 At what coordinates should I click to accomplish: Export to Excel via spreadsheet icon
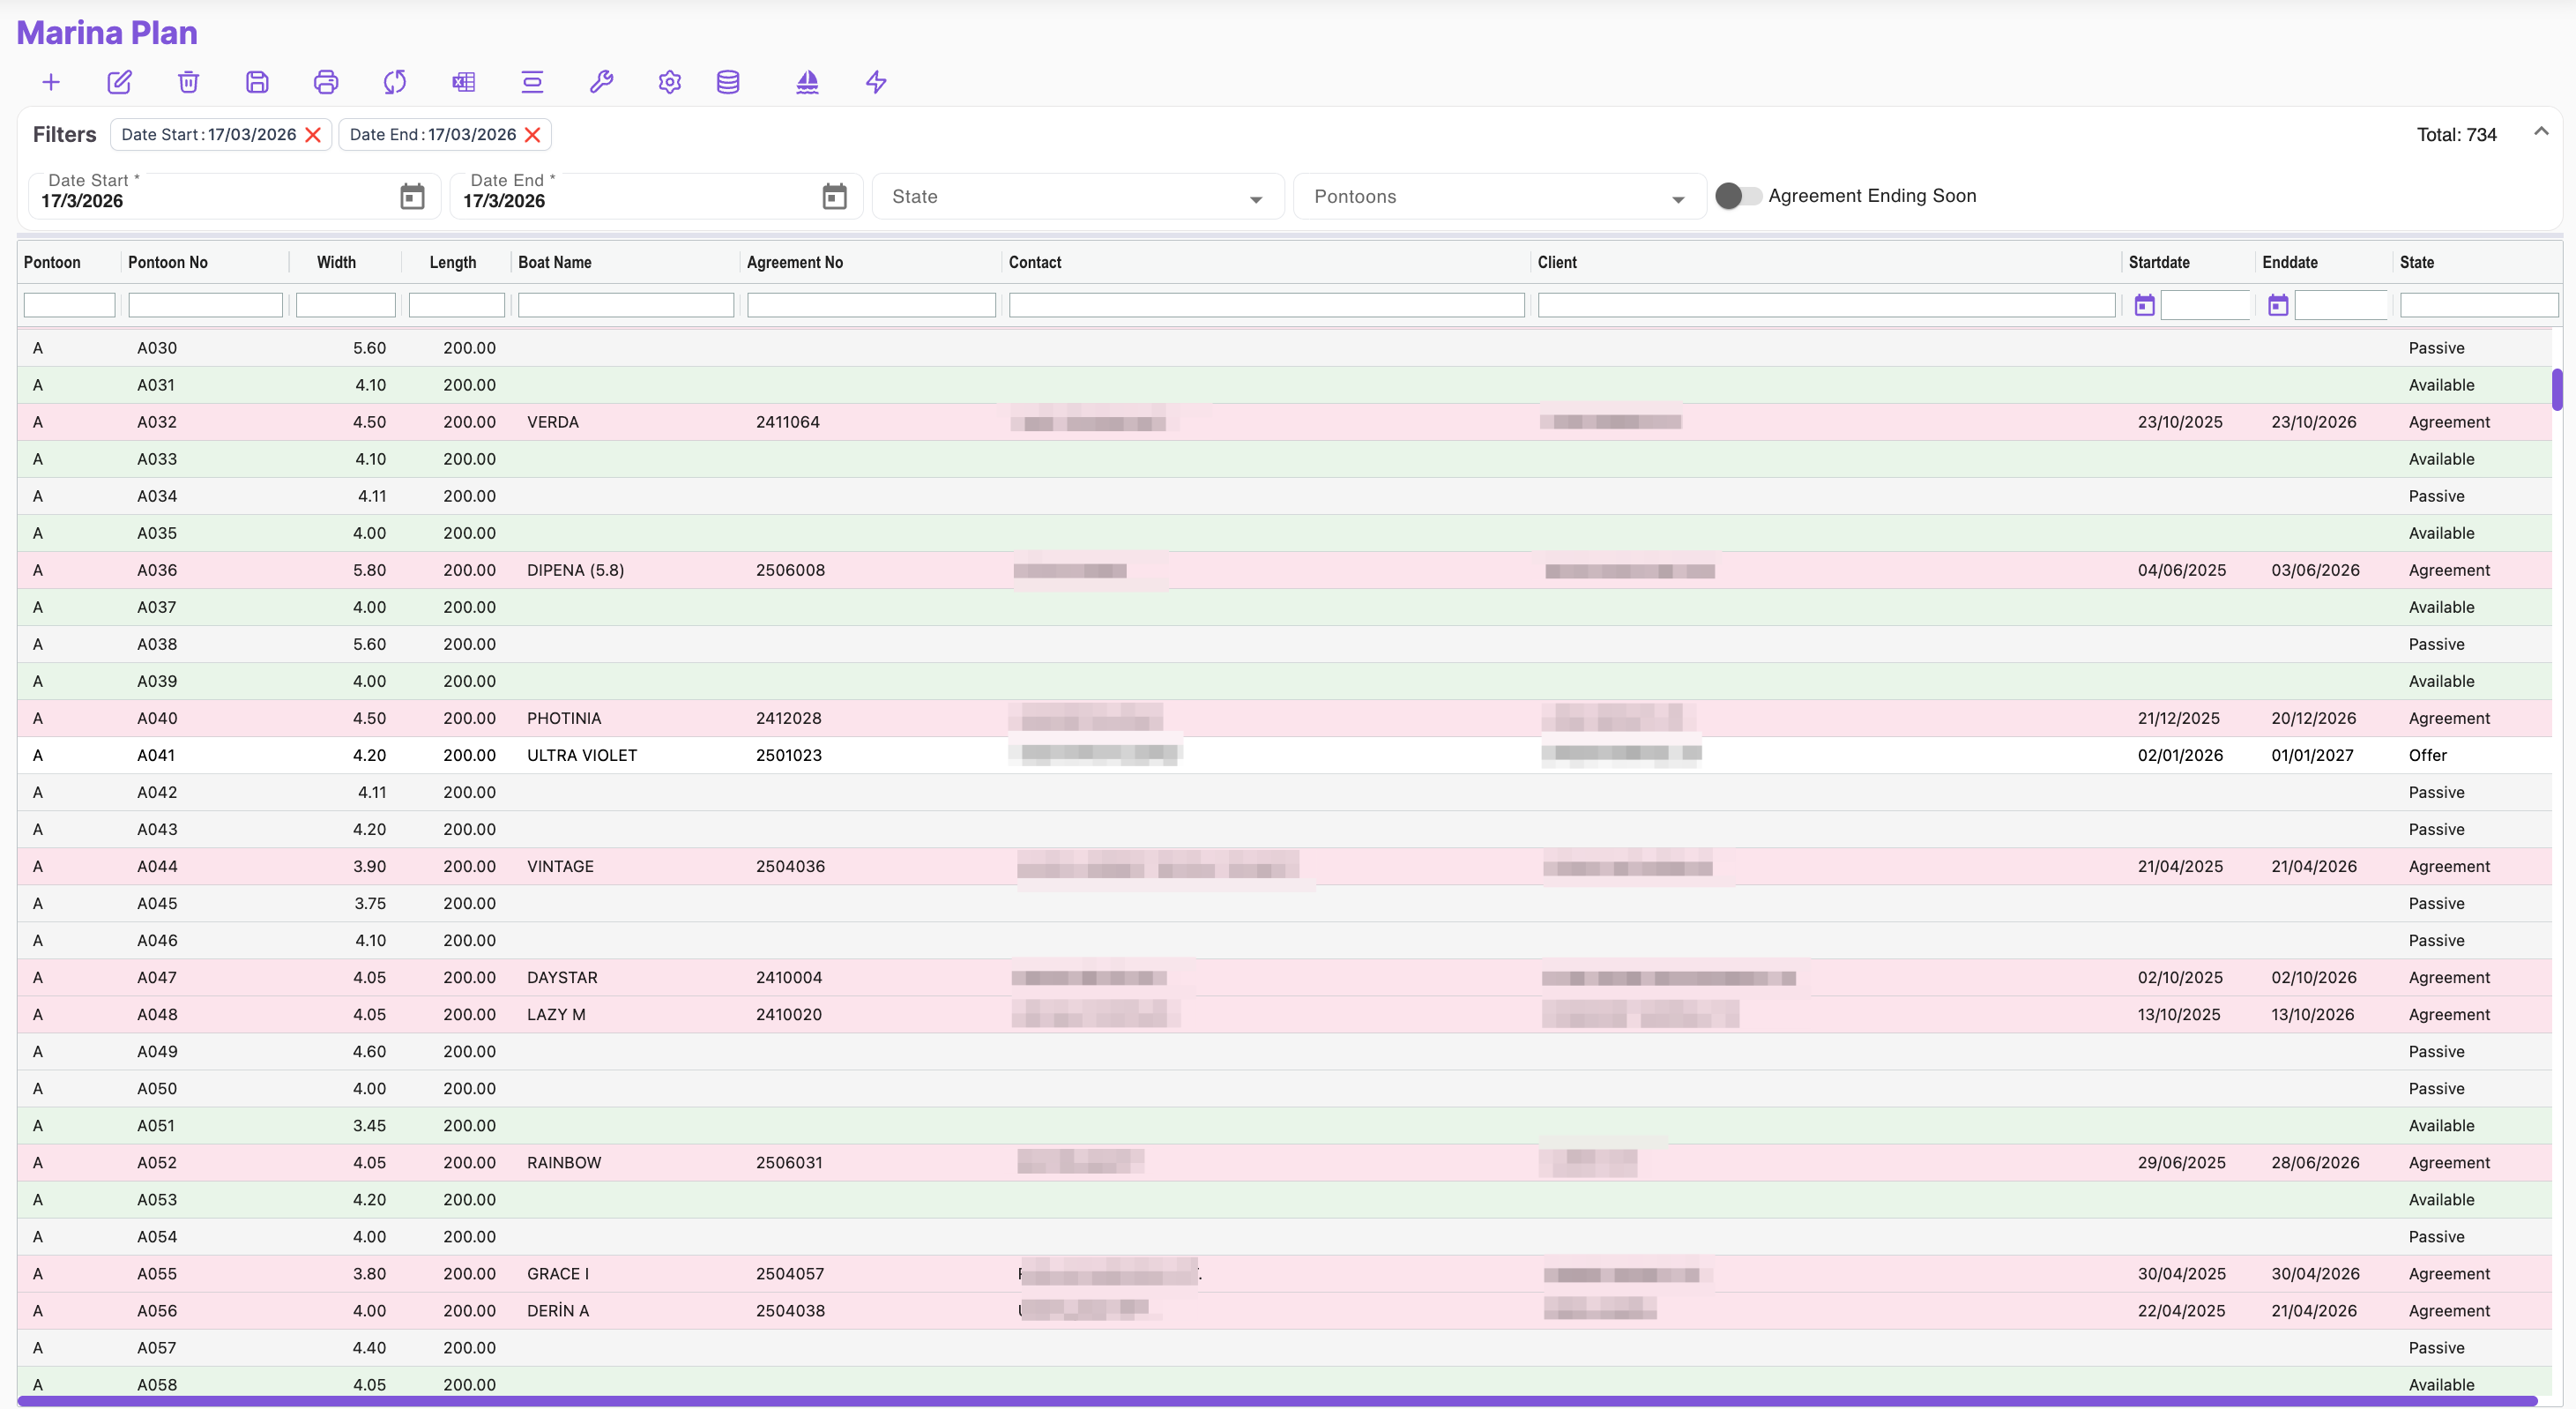coord(463,82)
